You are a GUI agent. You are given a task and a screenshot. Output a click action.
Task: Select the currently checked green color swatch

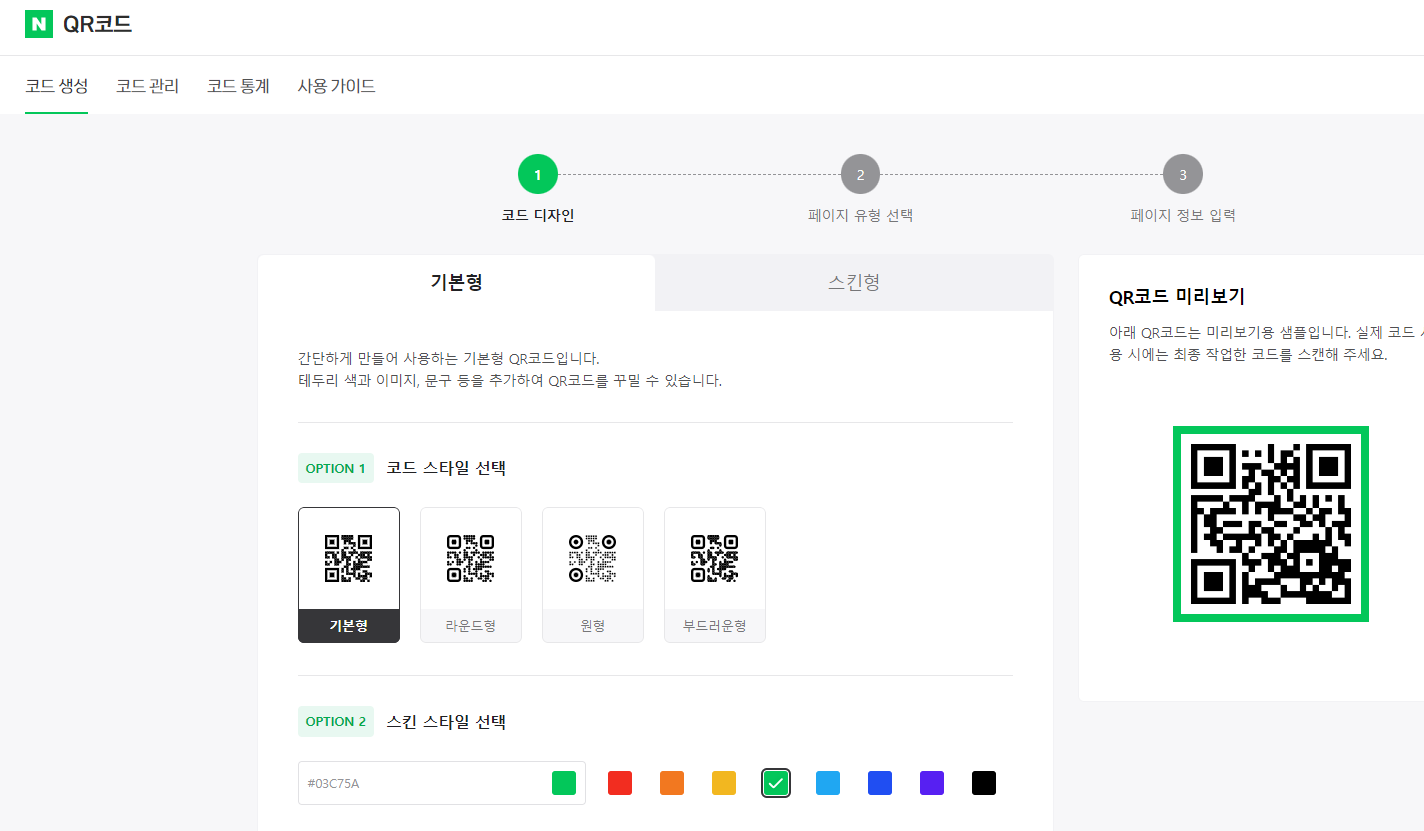tap(775, 783)
